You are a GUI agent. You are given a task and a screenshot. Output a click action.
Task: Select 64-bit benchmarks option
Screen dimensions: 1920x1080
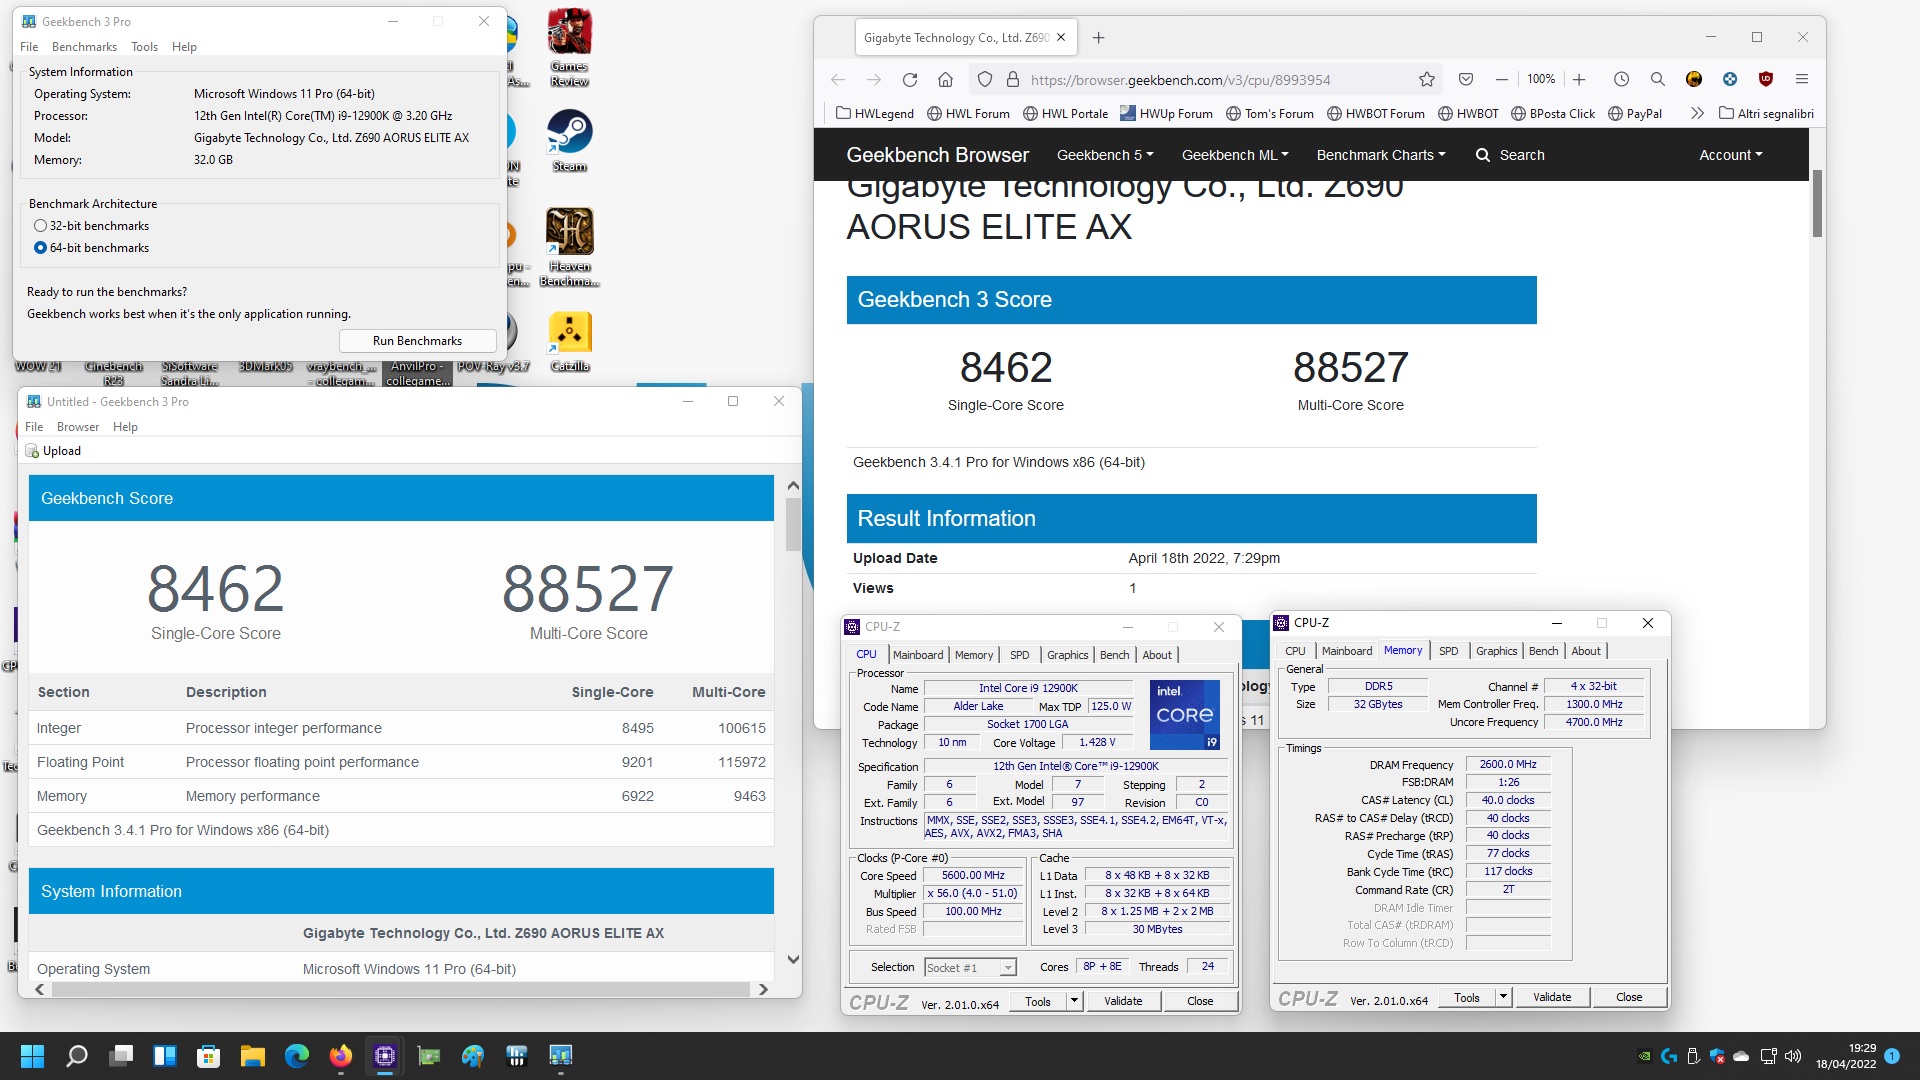tap(91, 248)
